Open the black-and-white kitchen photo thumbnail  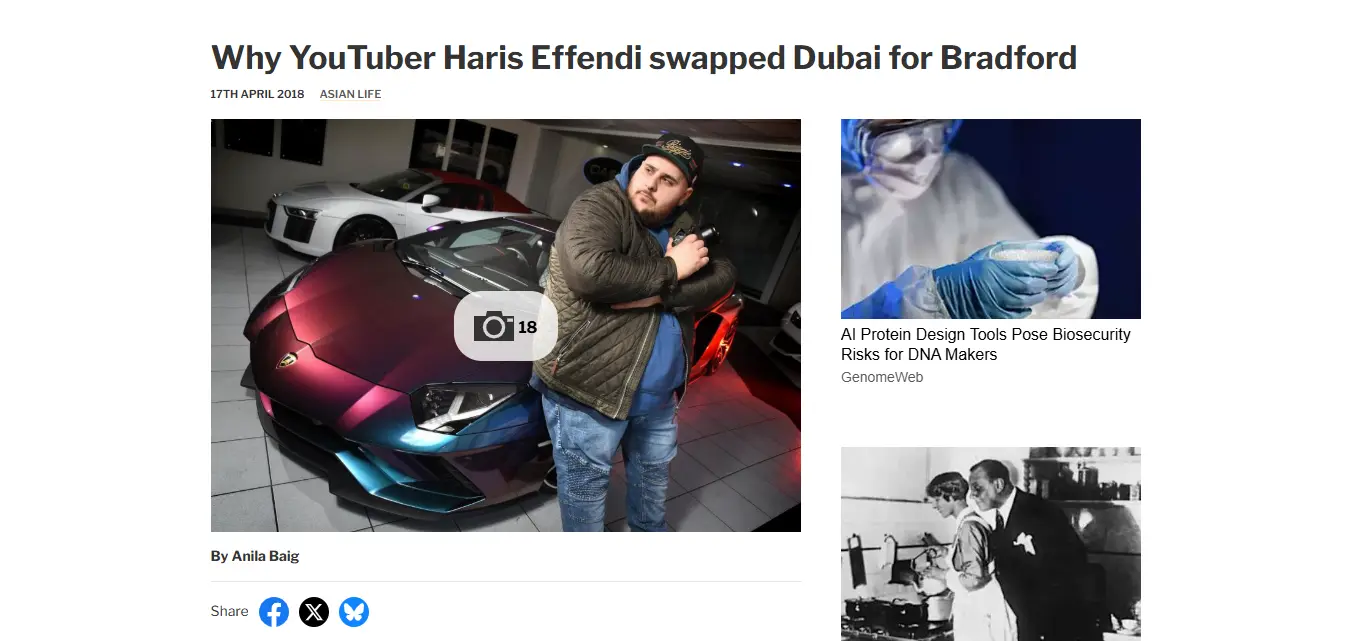(991, 544)
